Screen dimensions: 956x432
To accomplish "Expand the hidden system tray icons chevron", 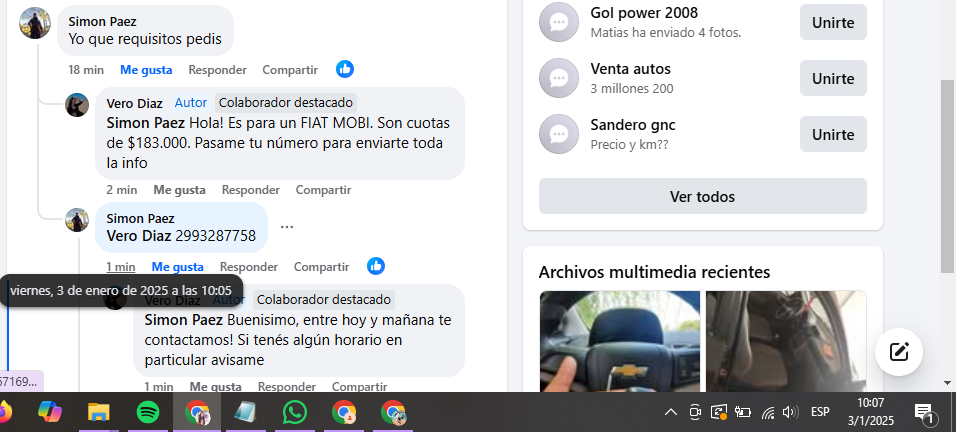I will (671, 413).
